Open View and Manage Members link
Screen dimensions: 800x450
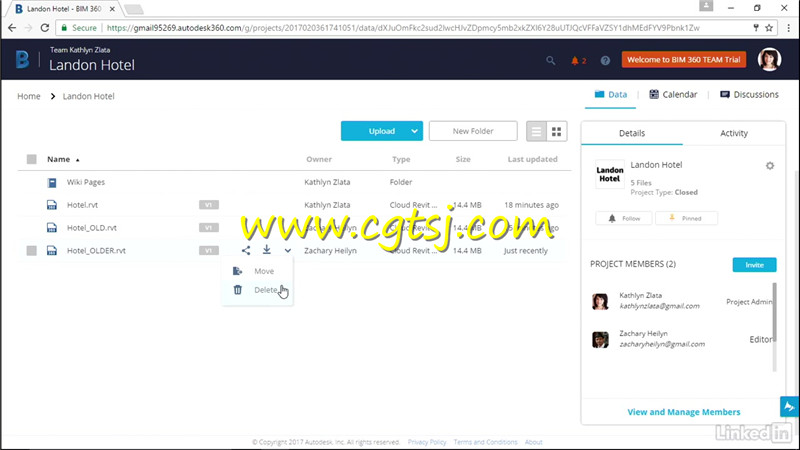(684, 412)
